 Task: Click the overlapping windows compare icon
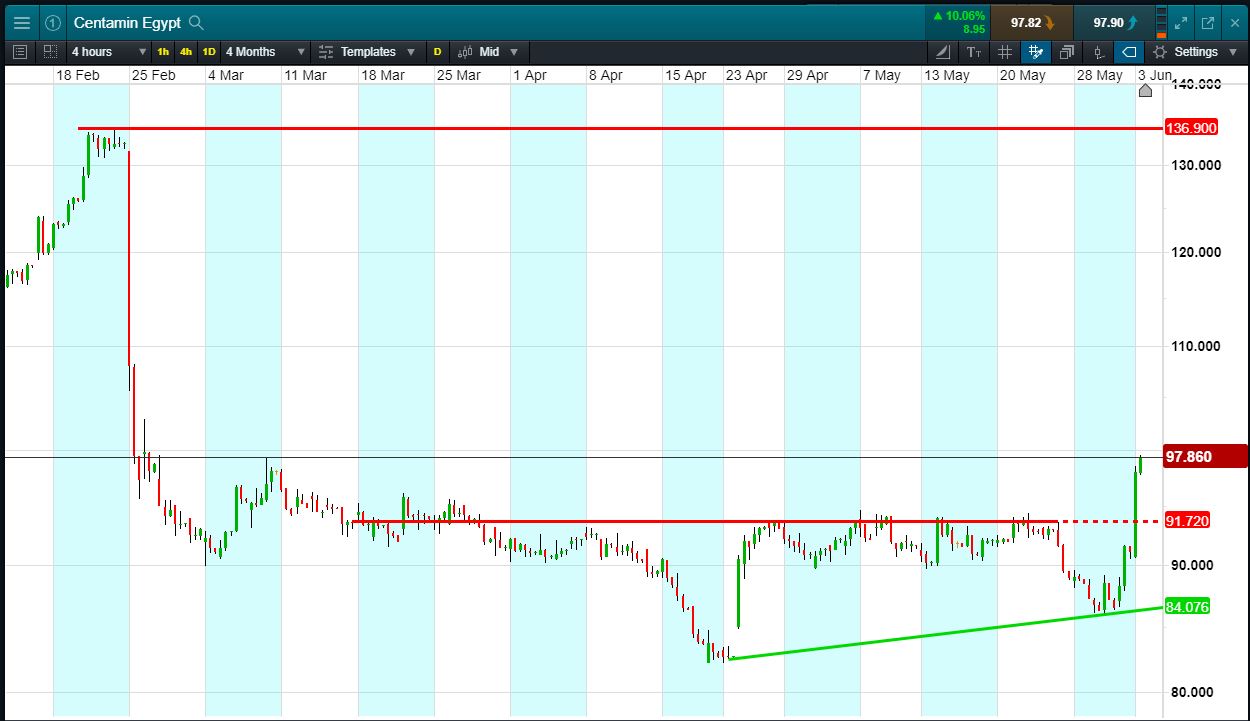point(1067,51)
